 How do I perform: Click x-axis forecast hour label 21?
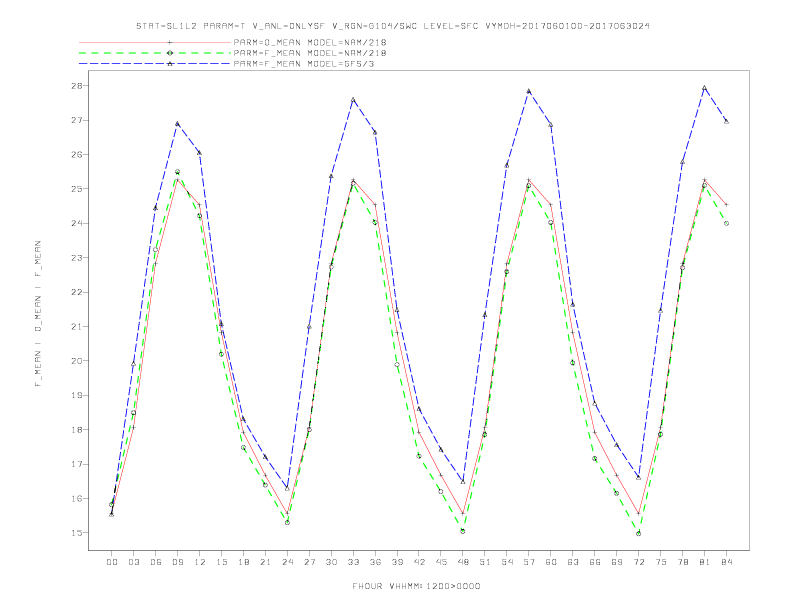pos(265,562)
